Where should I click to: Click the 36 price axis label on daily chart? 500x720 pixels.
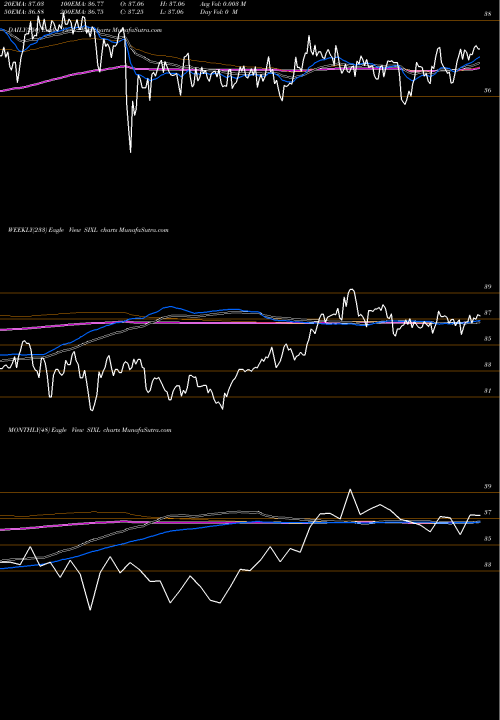pyautogui.click(x=487, y=90)
